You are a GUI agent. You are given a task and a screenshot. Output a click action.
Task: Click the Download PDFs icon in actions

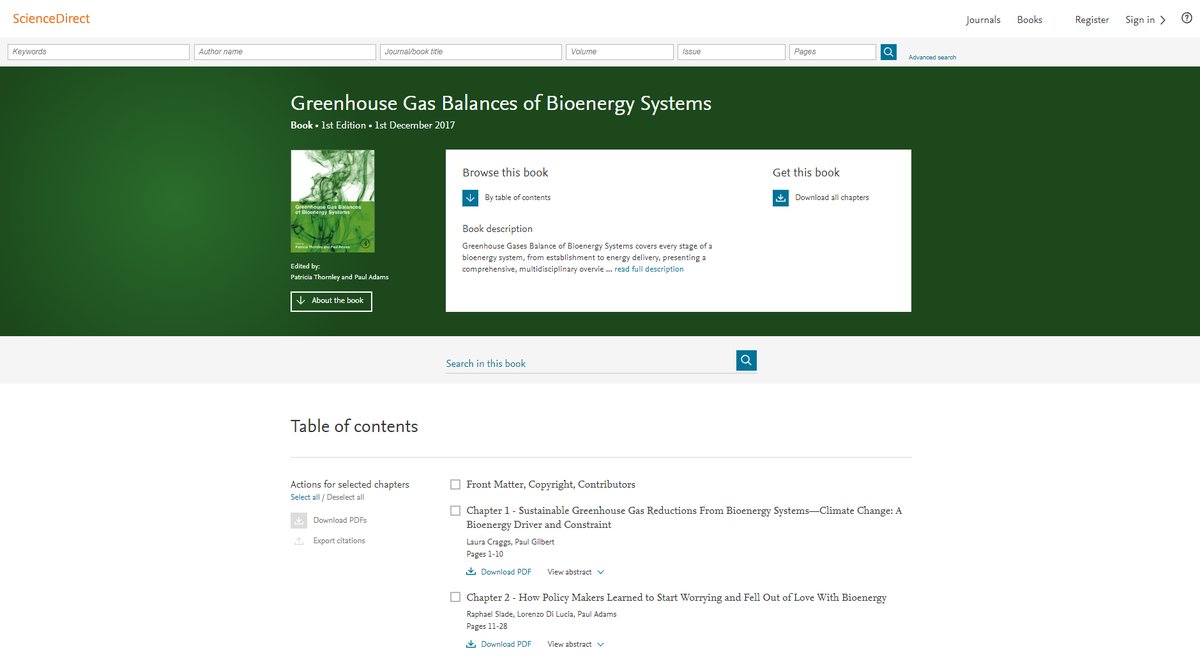(299, 520)
